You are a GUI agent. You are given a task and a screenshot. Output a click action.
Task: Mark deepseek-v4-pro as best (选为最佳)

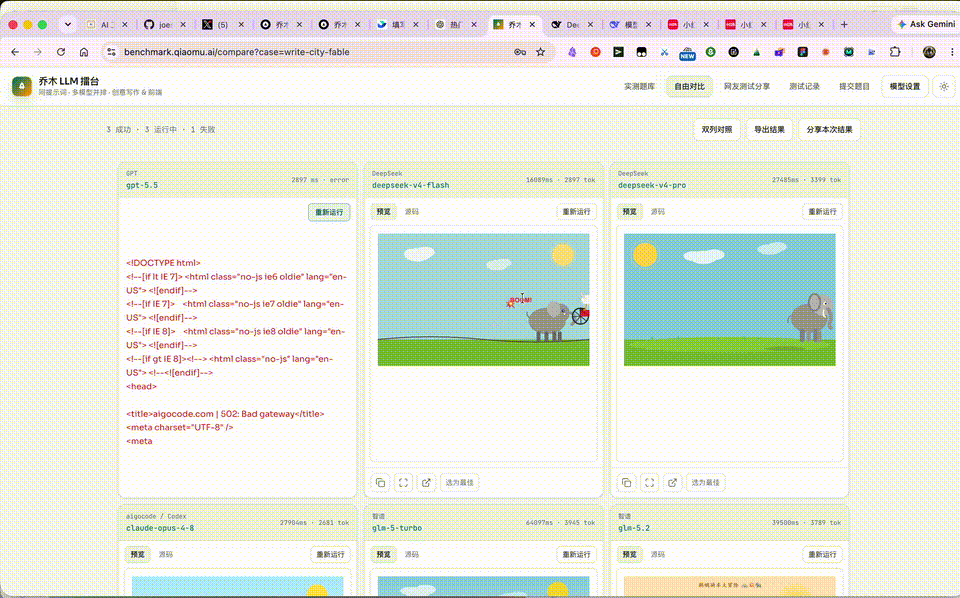point(705,483)
